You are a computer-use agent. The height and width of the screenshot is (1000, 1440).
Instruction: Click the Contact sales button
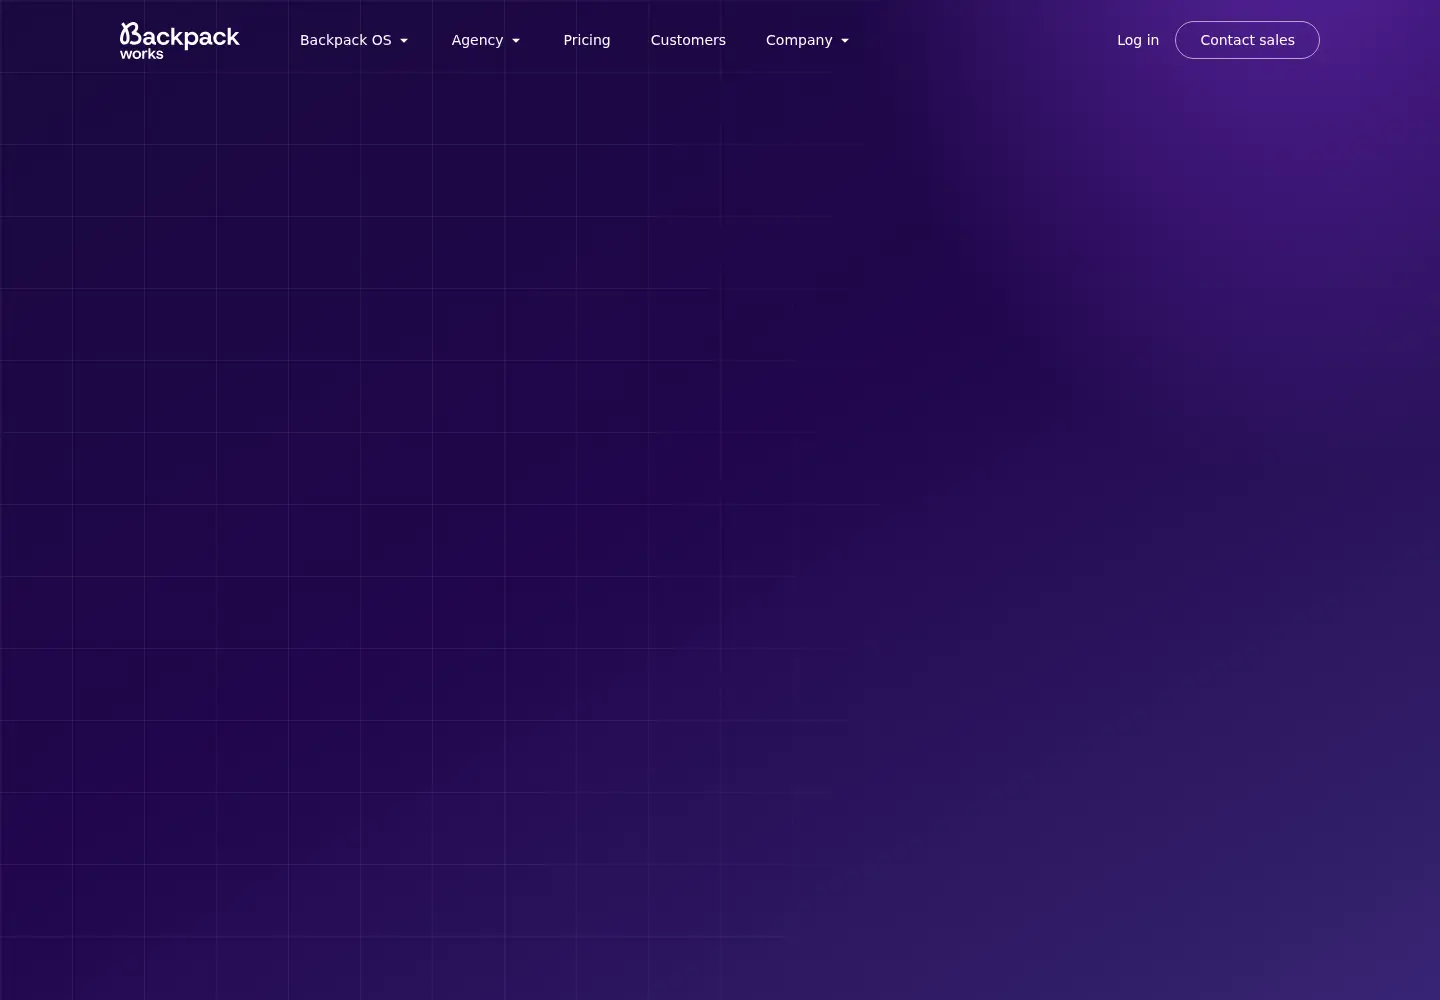point(1247,40)
